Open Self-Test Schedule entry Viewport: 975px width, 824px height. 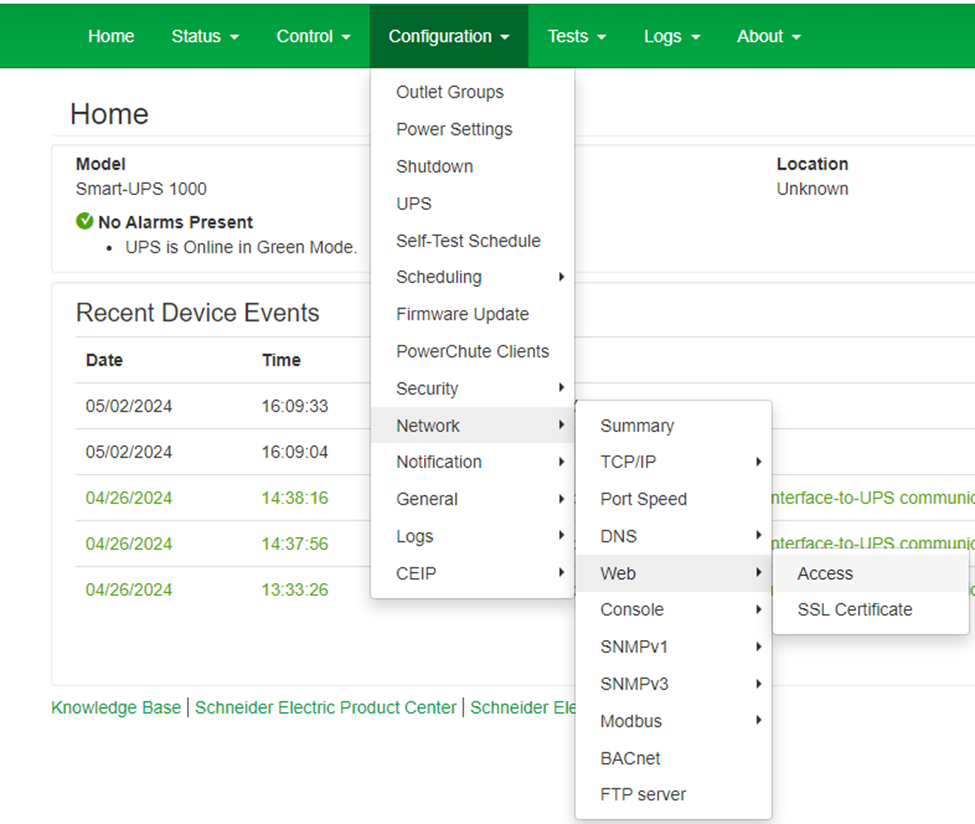point(472,241)
